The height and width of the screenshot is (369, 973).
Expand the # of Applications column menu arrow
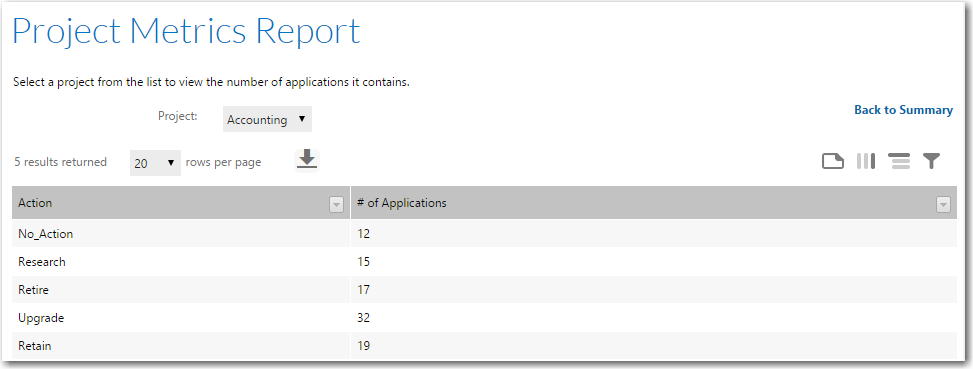pyautogui.click(x=943, y=205)
